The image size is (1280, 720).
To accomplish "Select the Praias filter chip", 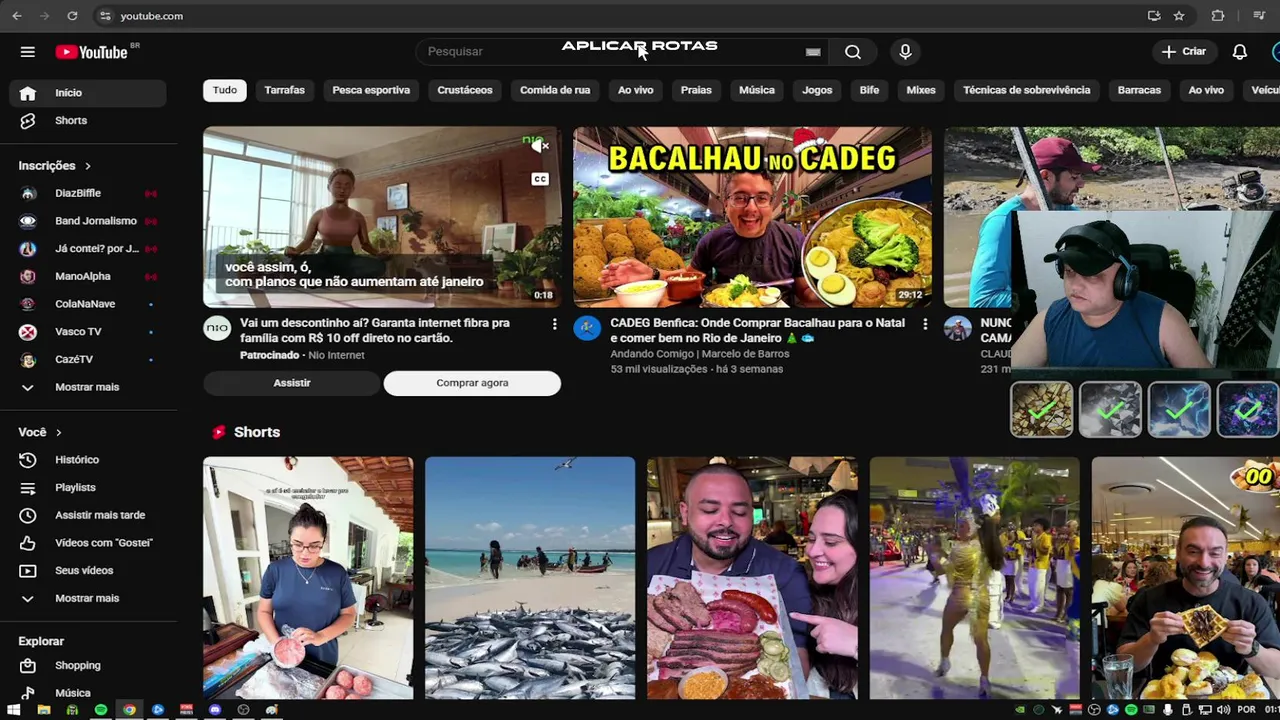I will click(696, 90).
